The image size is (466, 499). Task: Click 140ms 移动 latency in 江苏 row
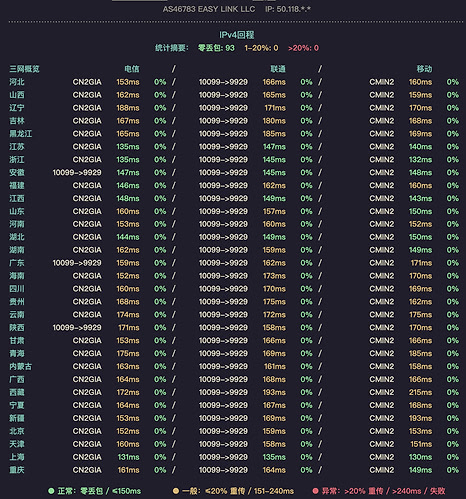pos(421,147)
